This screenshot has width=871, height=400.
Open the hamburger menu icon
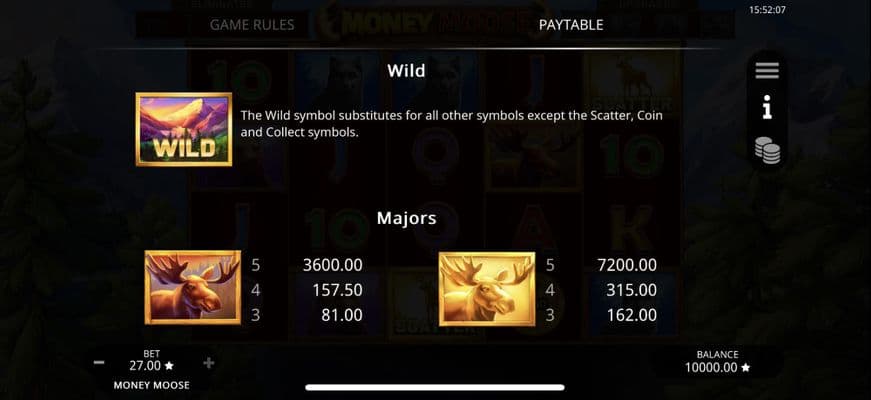click(767, 71)
